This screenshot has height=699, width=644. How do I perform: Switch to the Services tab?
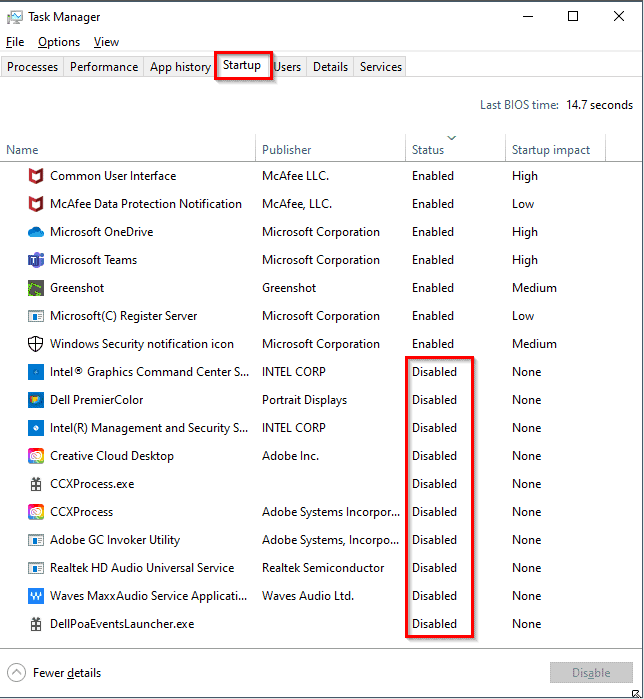(381, 67)
